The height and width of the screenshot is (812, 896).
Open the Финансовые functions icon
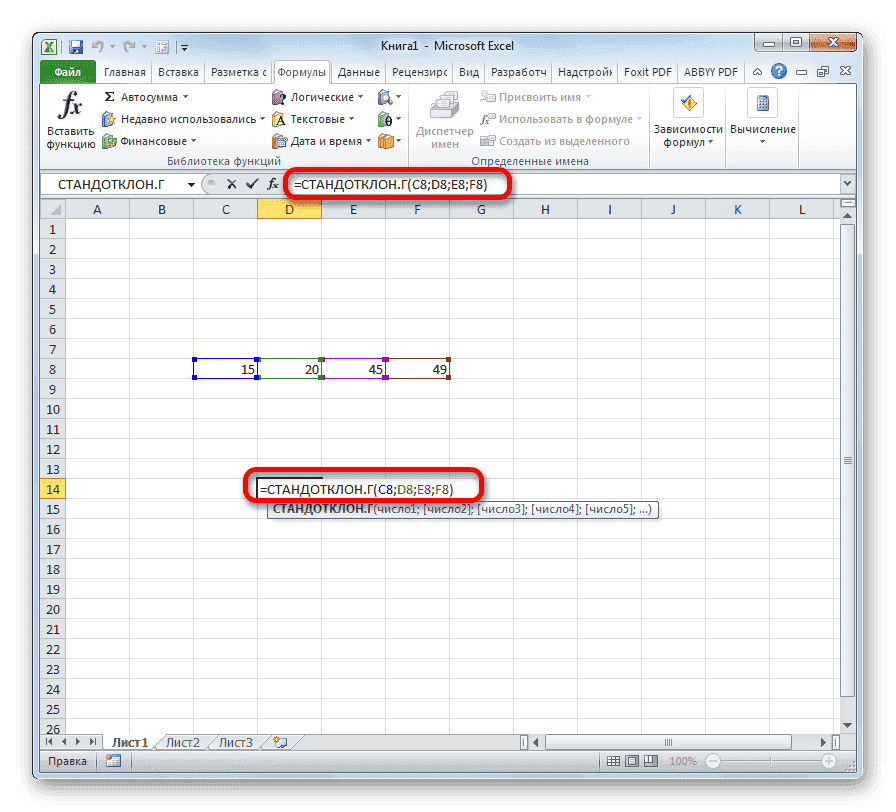point(107,141)
